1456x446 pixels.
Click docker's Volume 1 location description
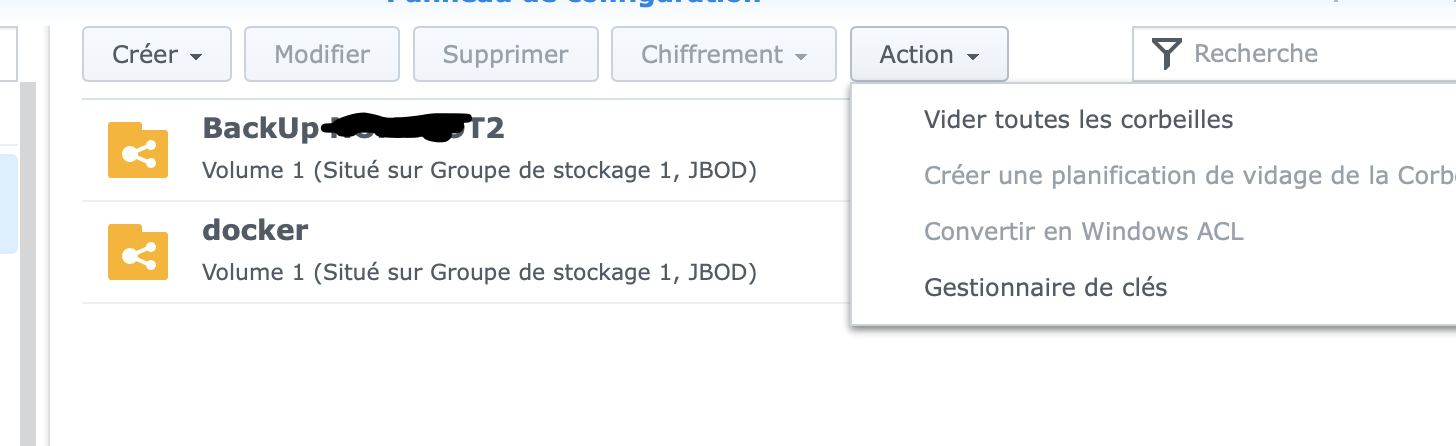tap(479, 272)
